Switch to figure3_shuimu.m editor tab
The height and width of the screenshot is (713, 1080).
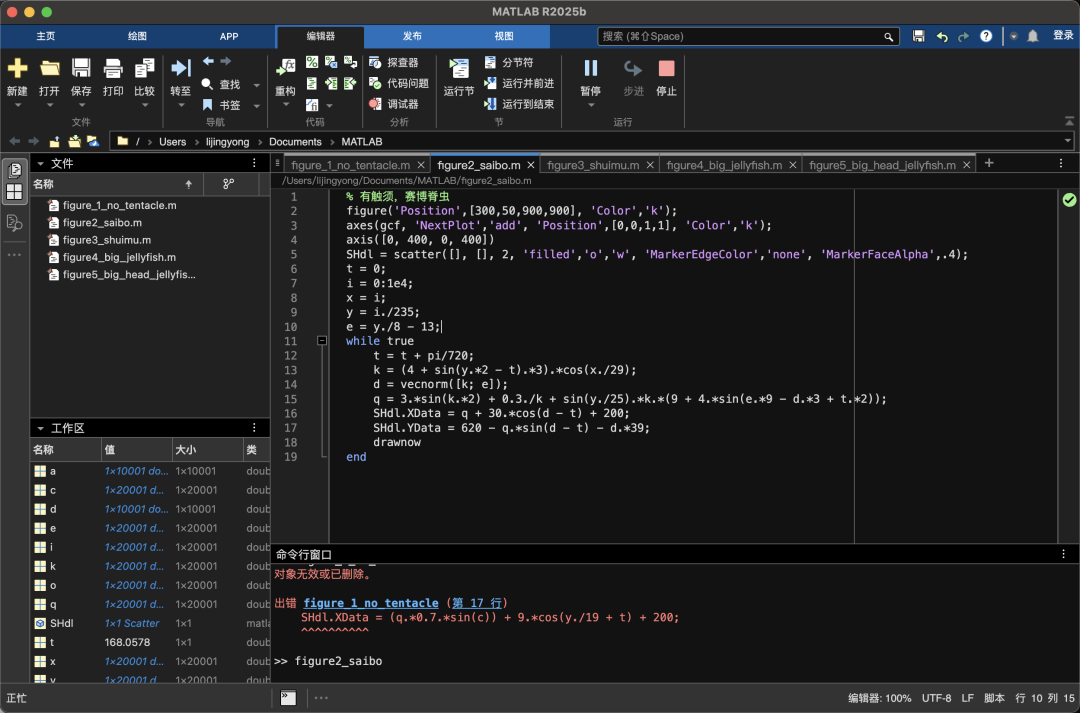(592, 165)
